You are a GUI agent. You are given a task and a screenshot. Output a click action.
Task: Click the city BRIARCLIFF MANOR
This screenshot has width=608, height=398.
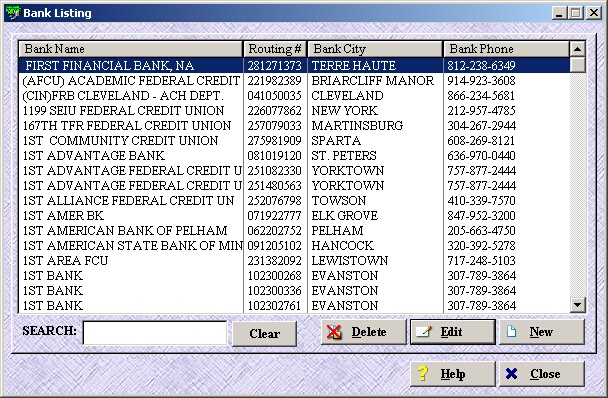[x=373, y=80]
